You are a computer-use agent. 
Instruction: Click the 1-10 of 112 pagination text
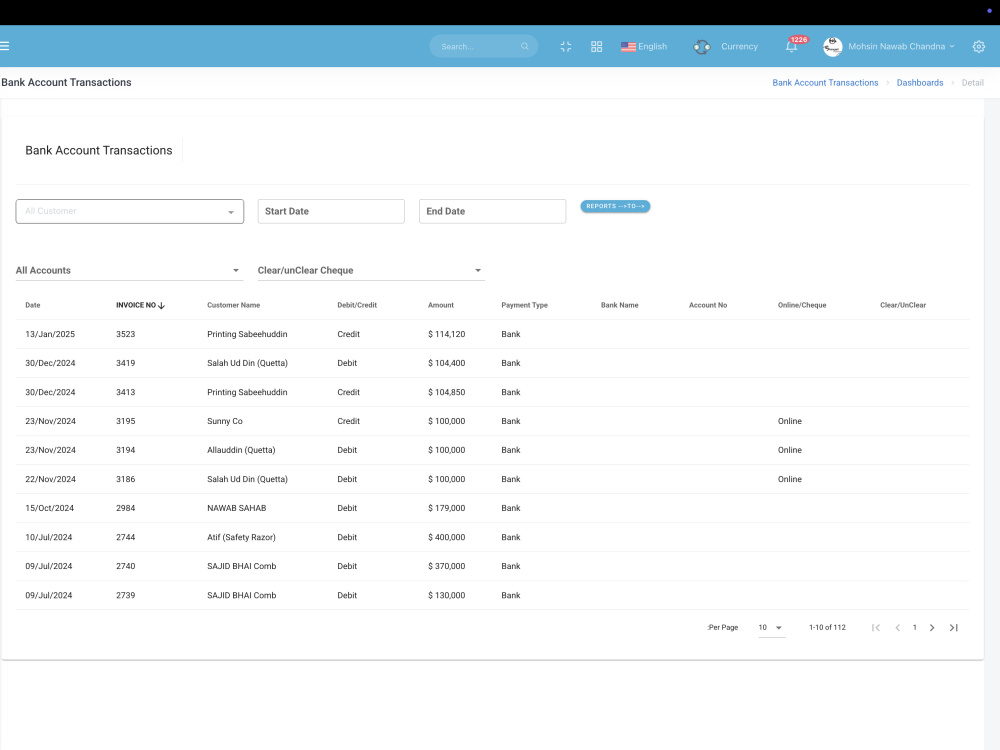click(x=827, y=628)
